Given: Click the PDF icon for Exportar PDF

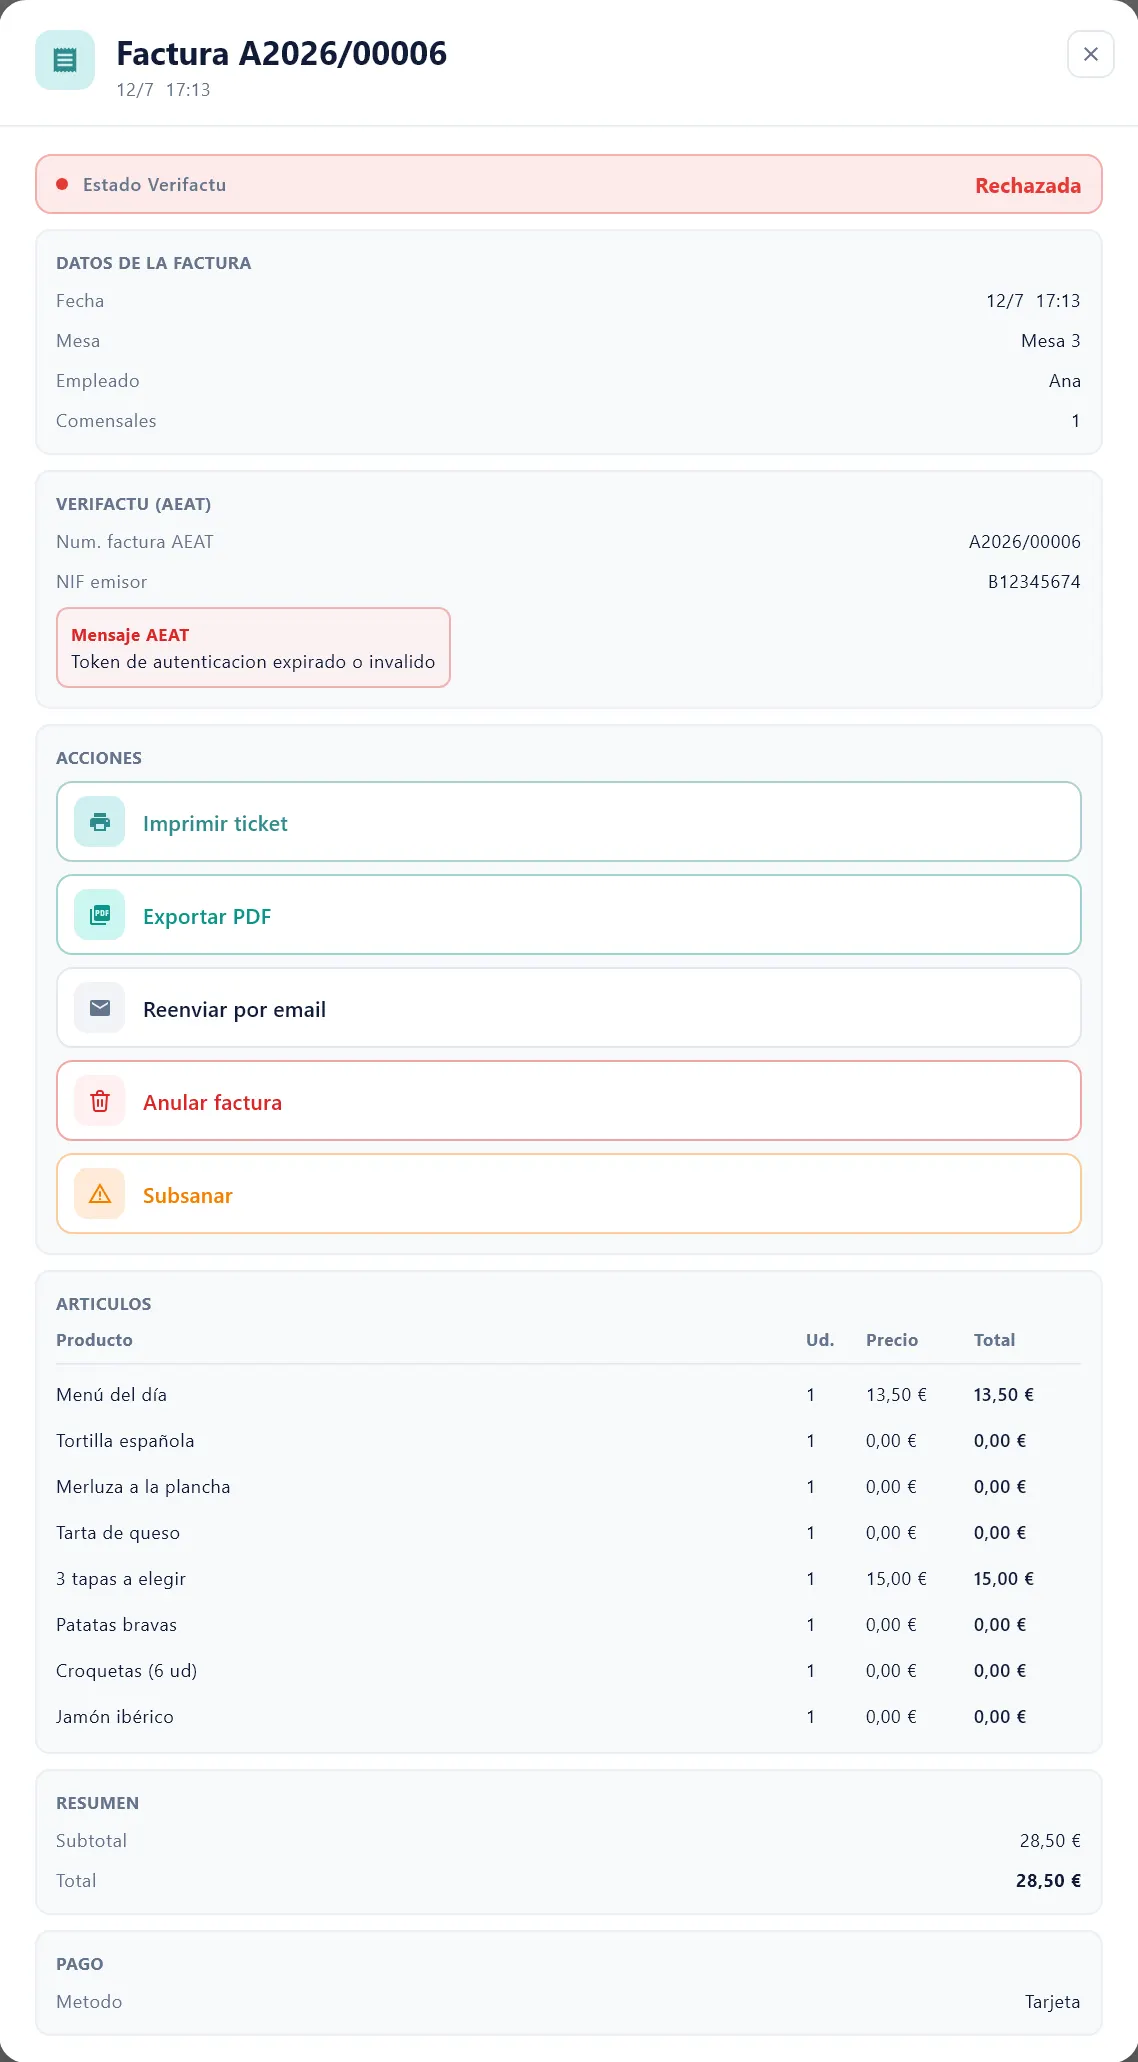Looking at the screenshot, I should point(100,915).
